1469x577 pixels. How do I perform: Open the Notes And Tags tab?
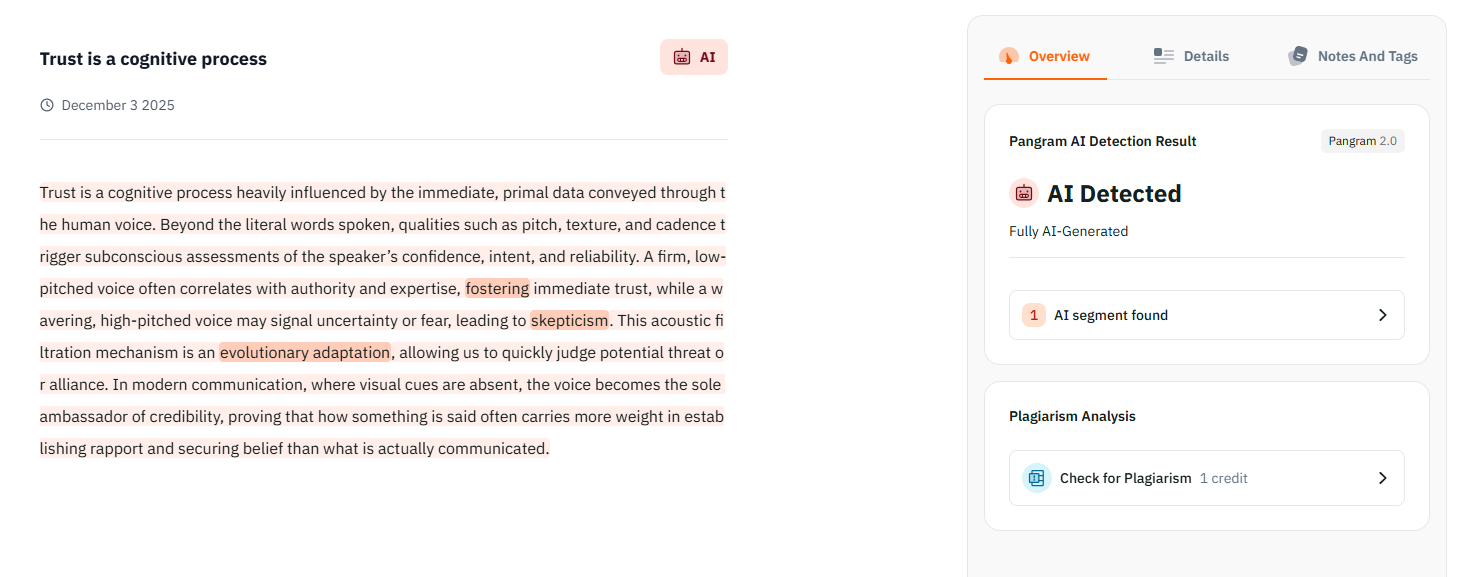pos(1367,56)
